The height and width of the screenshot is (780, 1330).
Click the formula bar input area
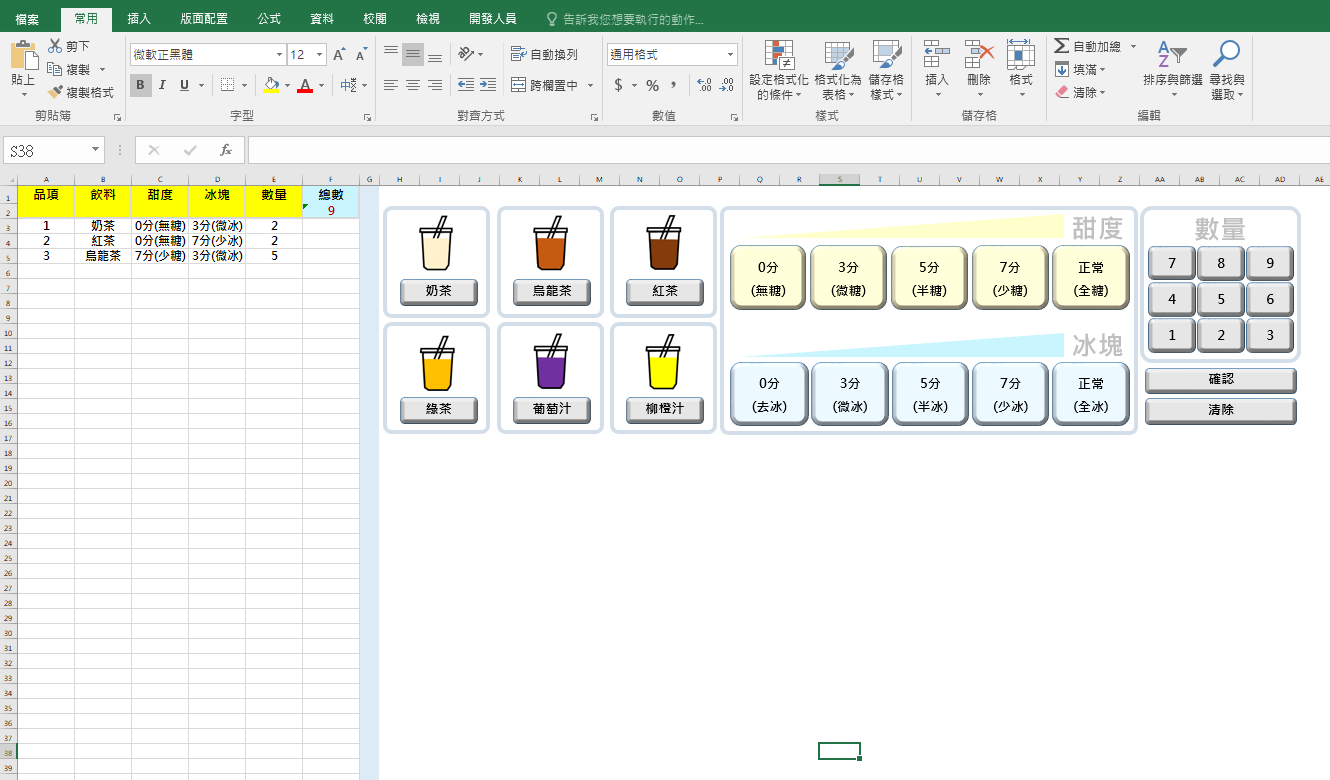[x=788, y=150]
